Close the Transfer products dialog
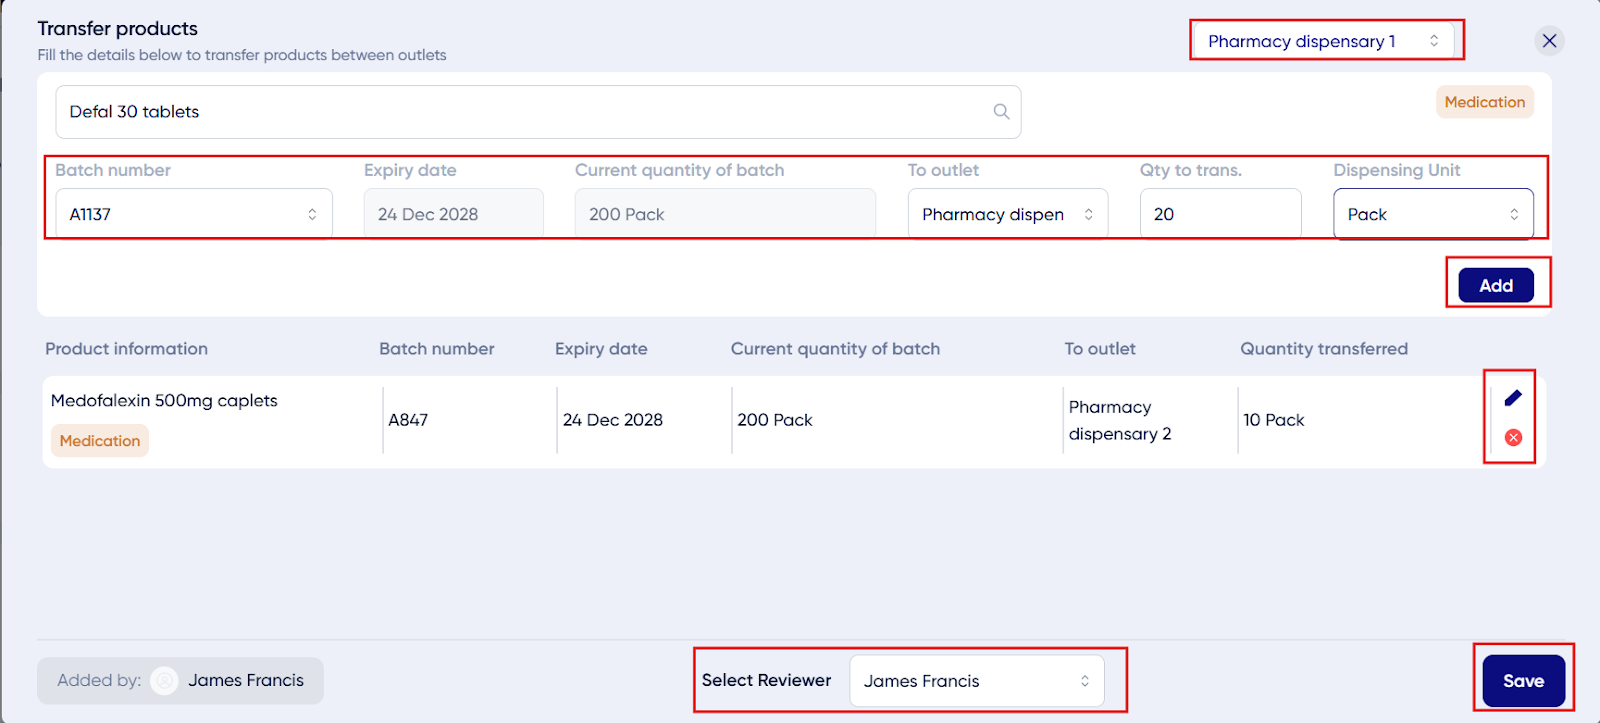This screenshot has width=1600, height=723. [x=1549, y=41]
